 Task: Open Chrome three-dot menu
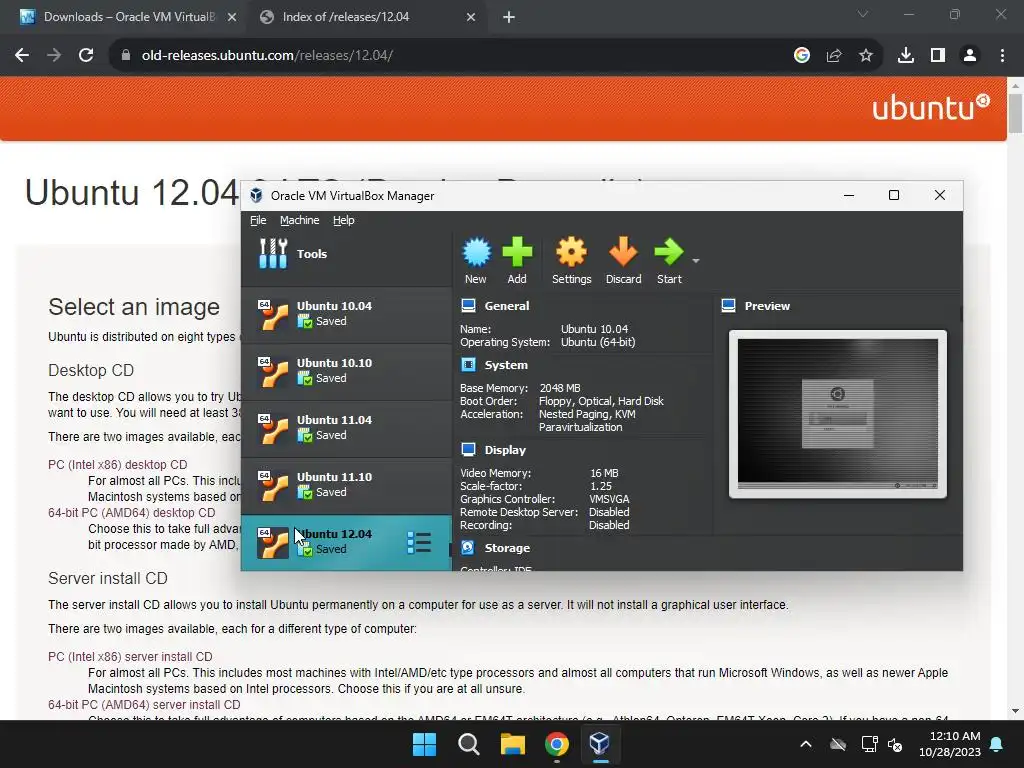pos(1002,56)
